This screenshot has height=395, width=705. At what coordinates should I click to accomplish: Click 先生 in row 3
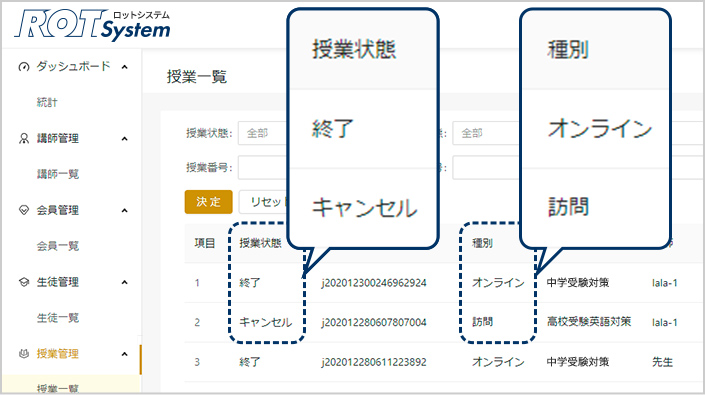click(x=662, y=362)
